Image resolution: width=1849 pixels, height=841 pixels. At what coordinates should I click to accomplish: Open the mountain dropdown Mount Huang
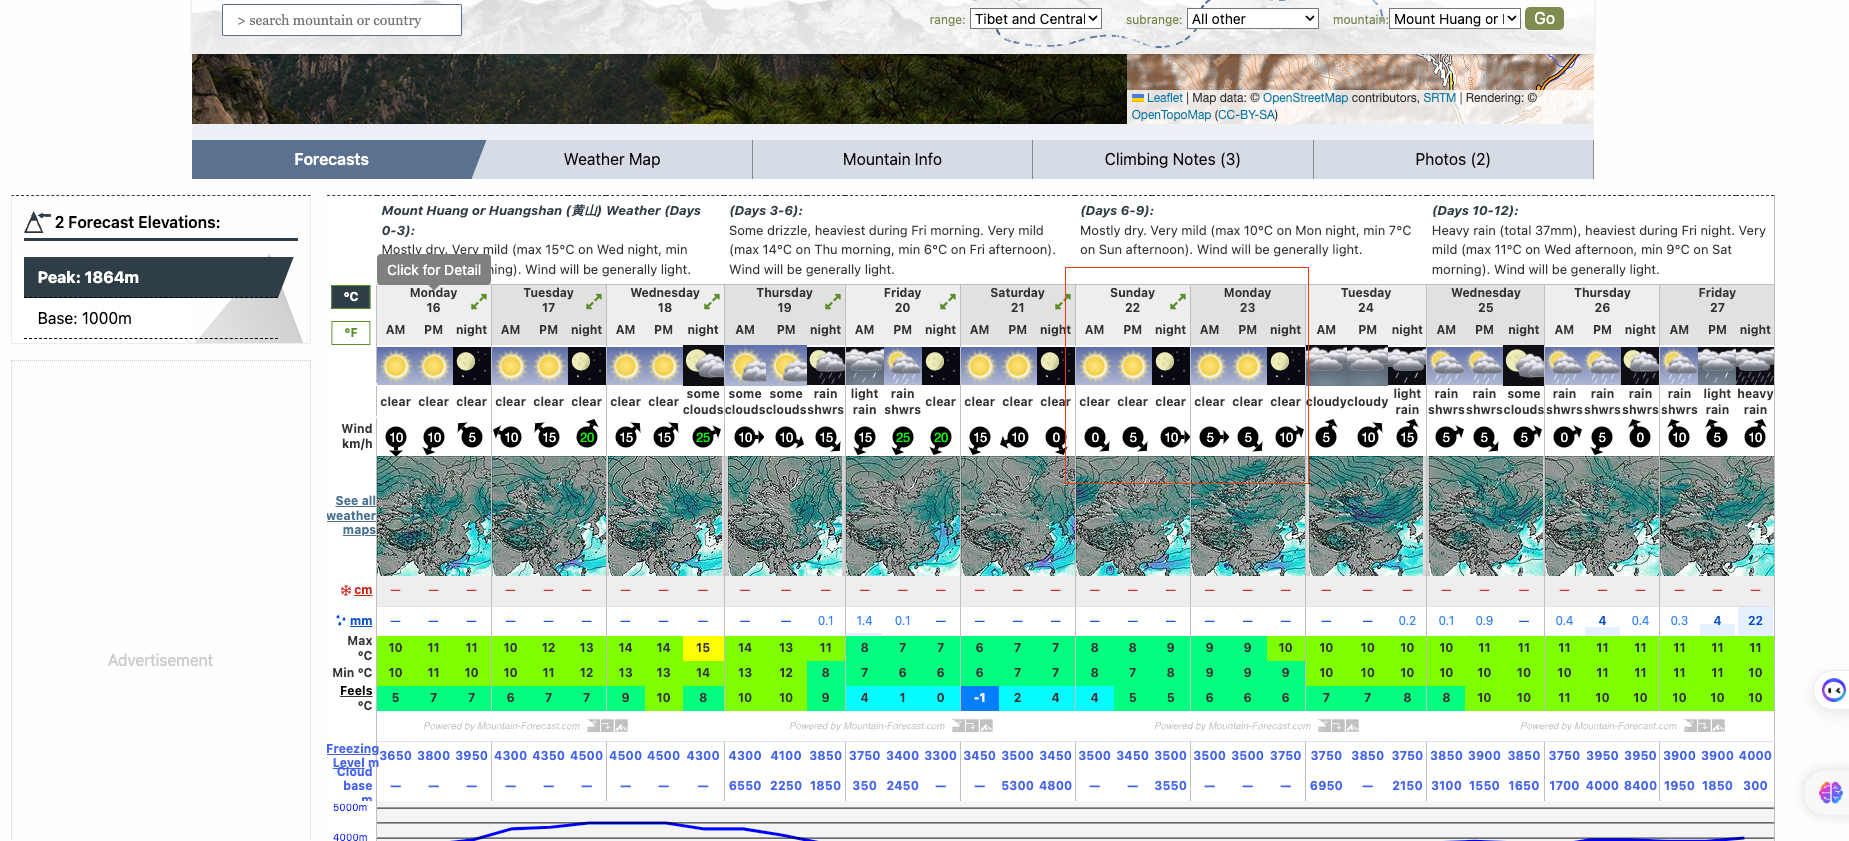[1455, 19]
